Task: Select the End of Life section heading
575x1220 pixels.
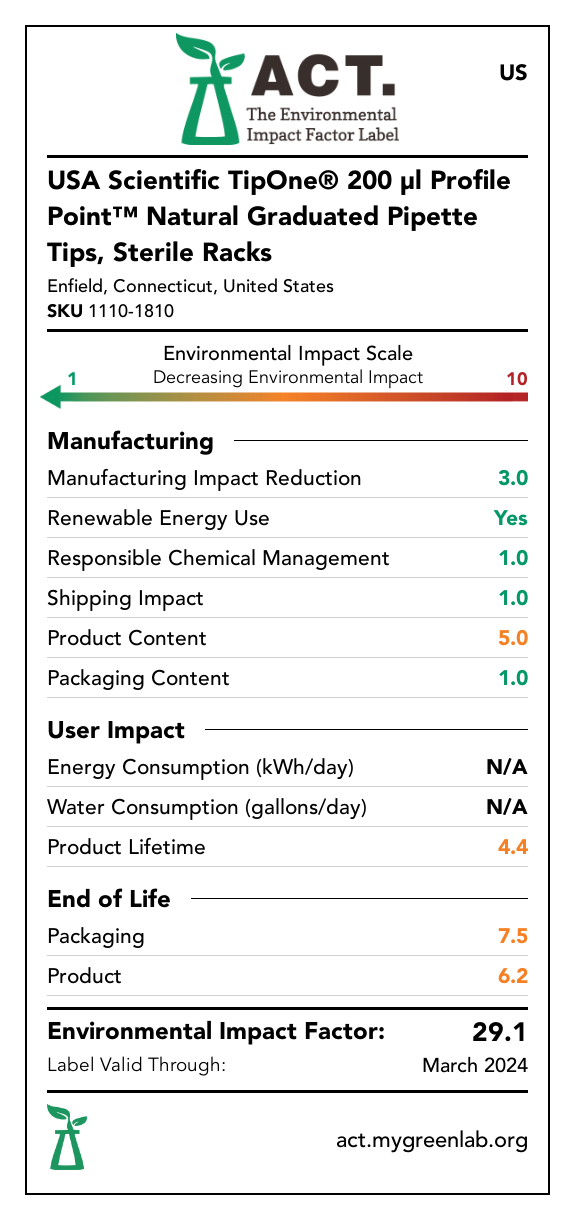Action: coord(109,899)
